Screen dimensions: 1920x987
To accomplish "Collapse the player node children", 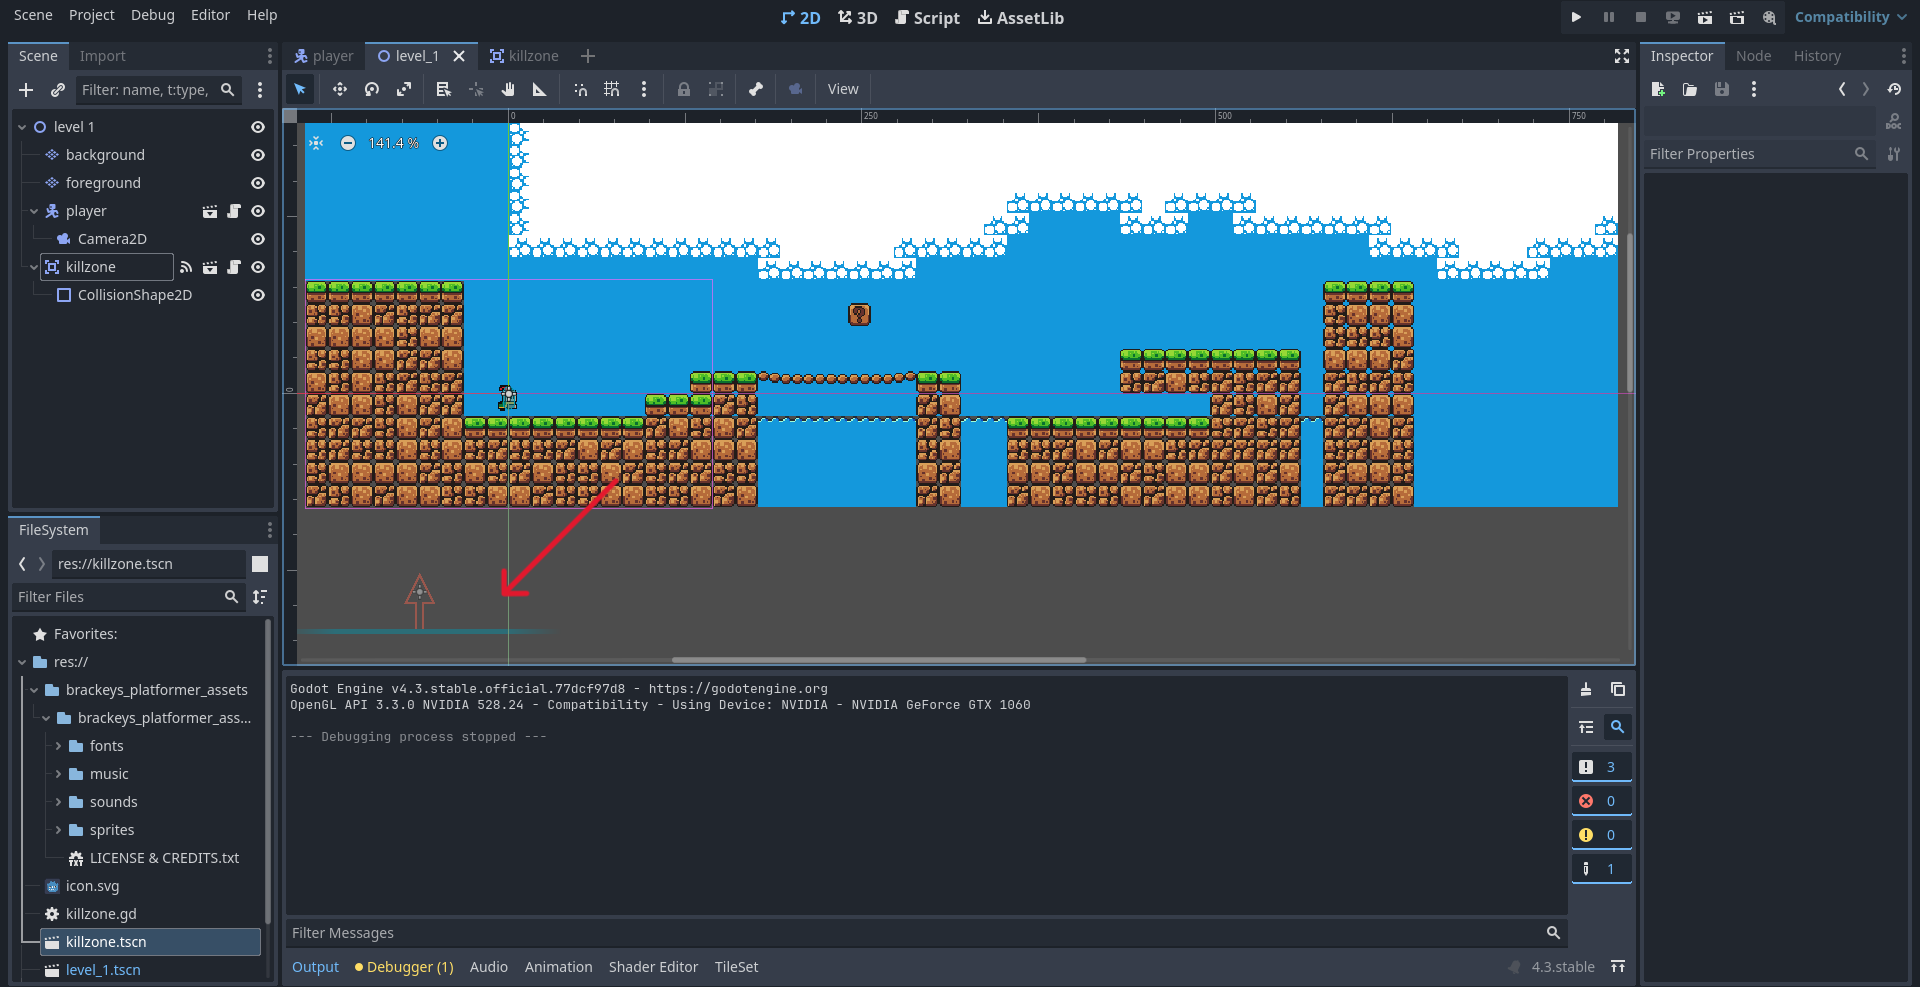I will 34,211.
